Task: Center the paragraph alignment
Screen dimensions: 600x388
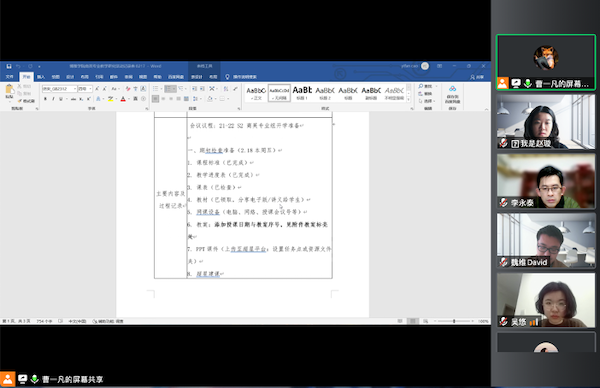Action: (163, 99)
